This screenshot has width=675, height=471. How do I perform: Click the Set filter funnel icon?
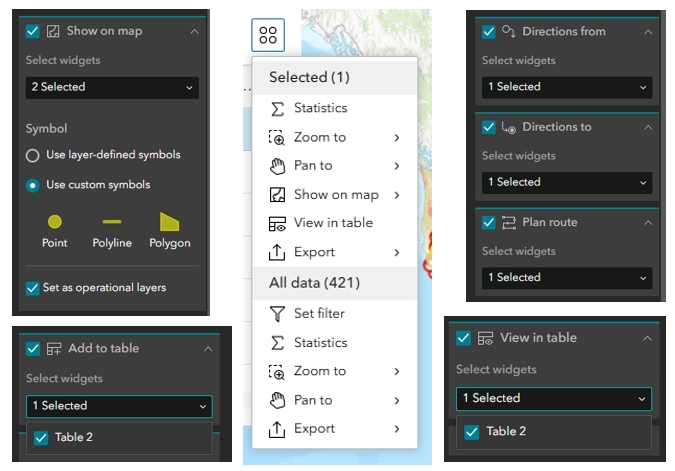[277, 314]
